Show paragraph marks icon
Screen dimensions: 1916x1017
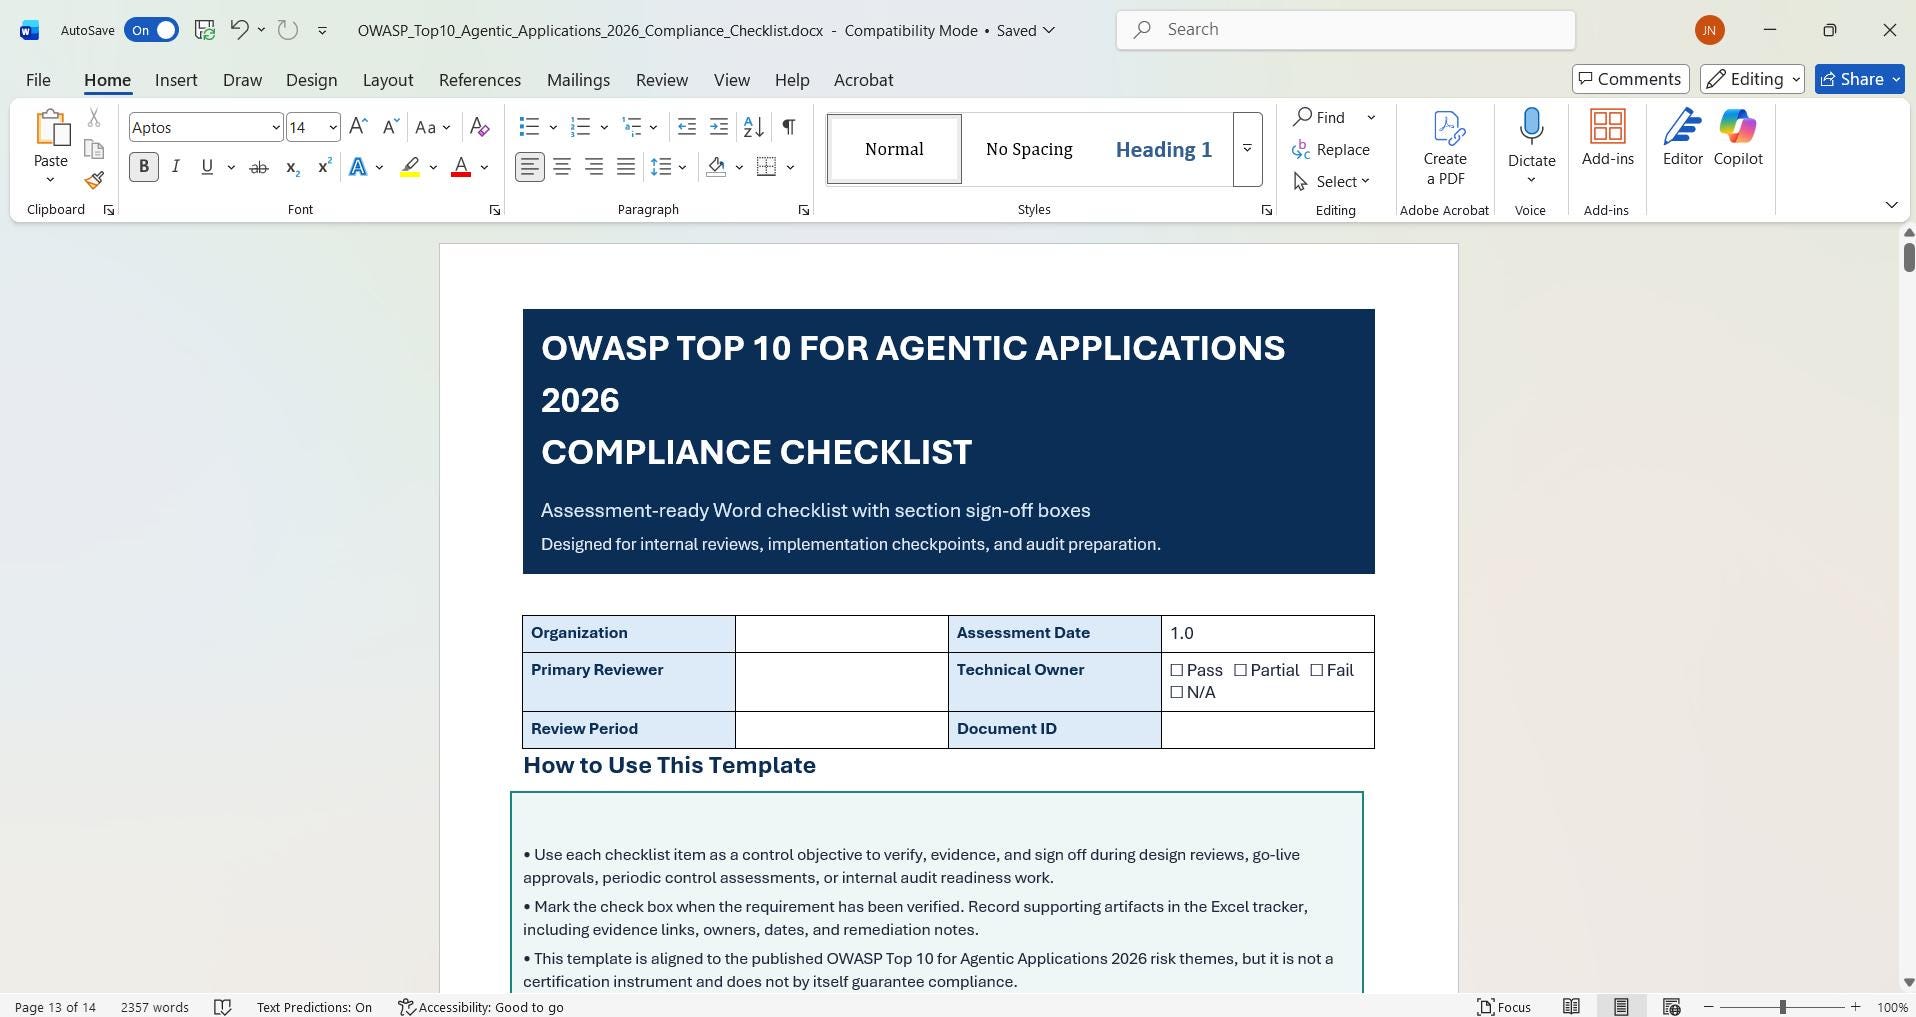tap(789, 127)
